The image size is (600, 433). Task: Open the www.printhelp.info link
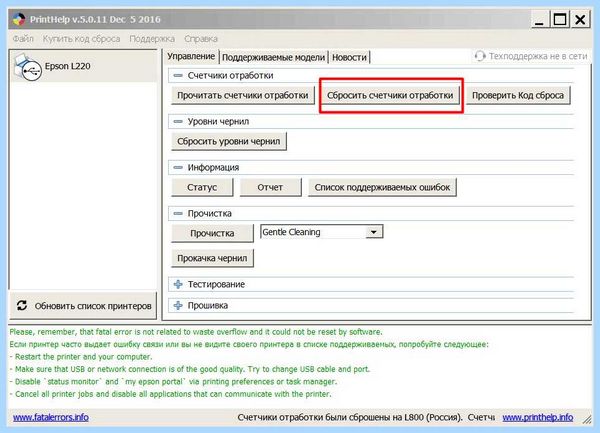(x=538, y=417)
